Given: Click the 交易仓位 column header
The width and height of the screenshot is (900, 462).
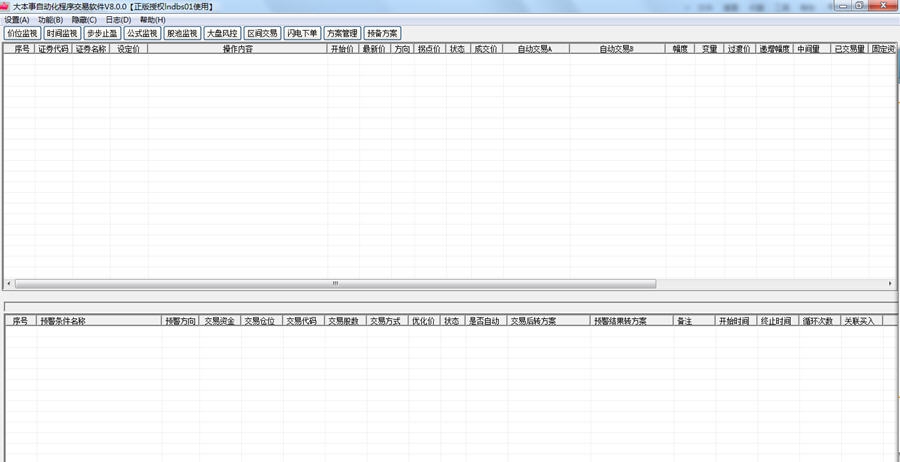Looking at the screenshot, I should pos(262,321).
